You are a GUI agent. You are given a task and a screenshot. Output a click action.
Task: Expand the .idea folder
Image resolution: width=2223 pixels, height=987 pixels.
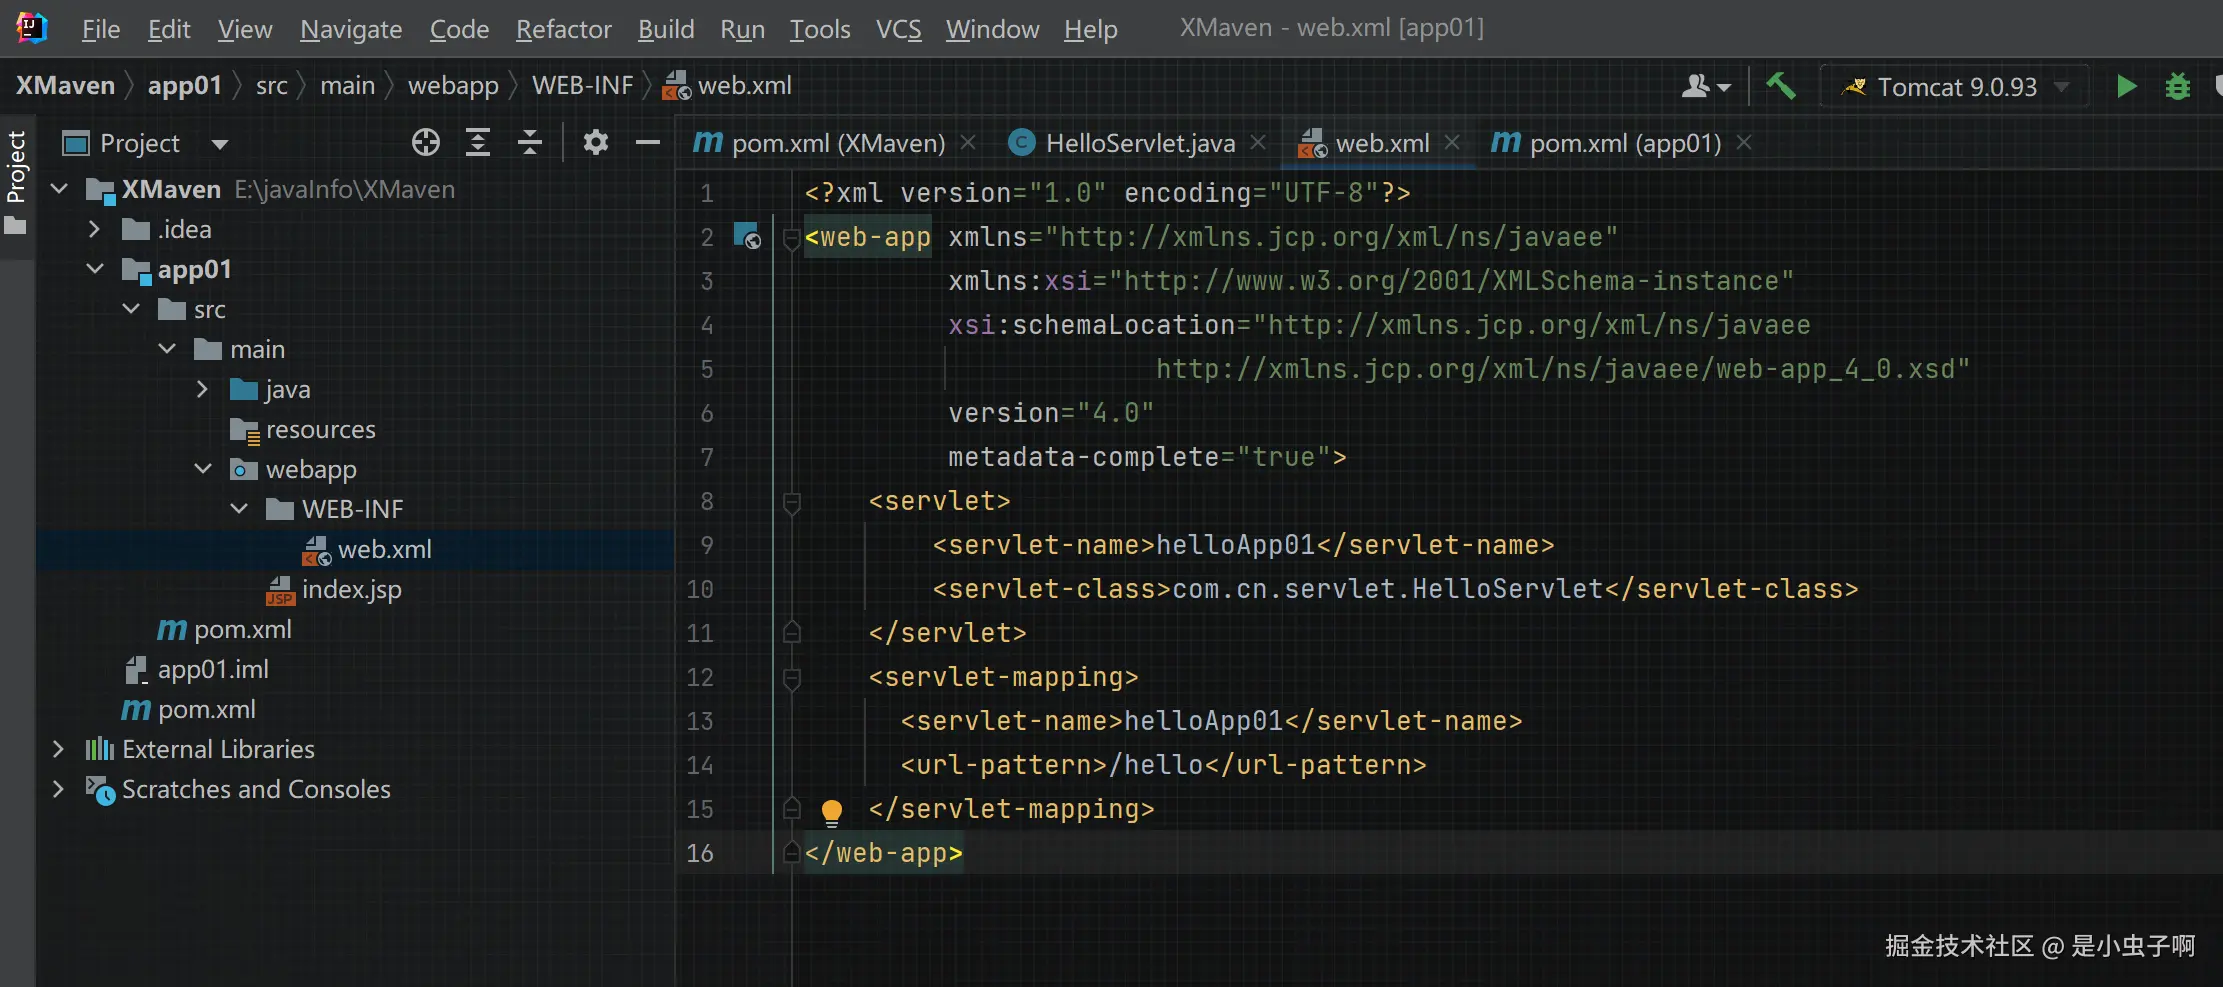click(94, 229)
